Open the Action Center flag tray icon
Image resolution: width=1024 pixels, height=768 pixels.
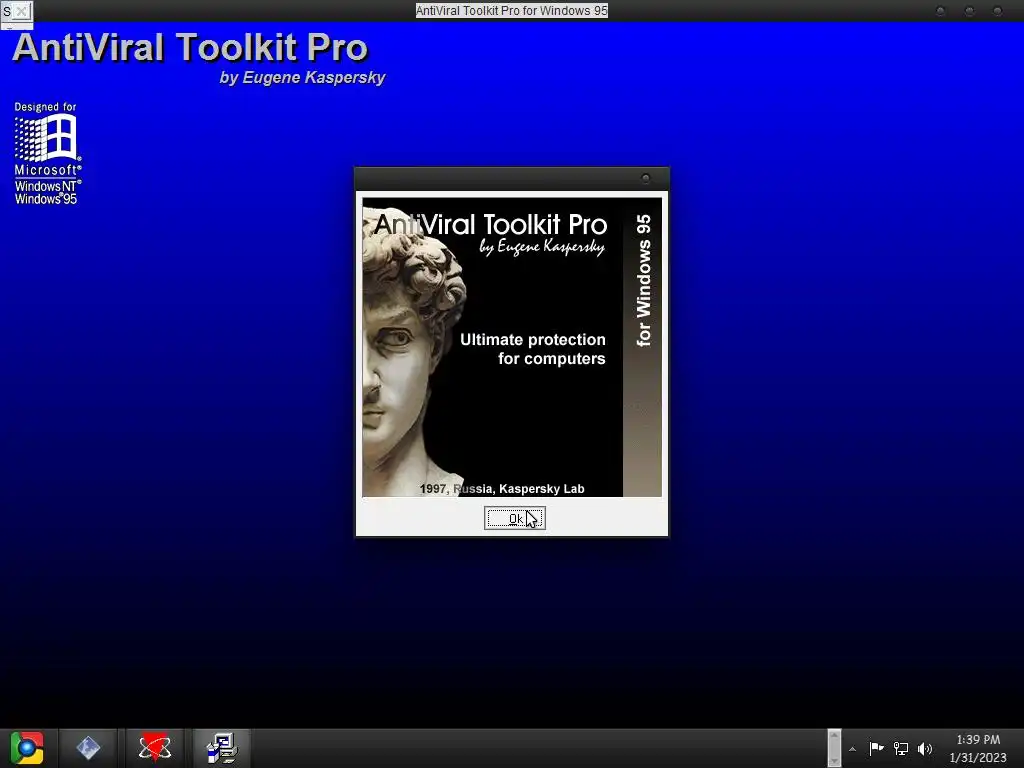pos(876,748)
